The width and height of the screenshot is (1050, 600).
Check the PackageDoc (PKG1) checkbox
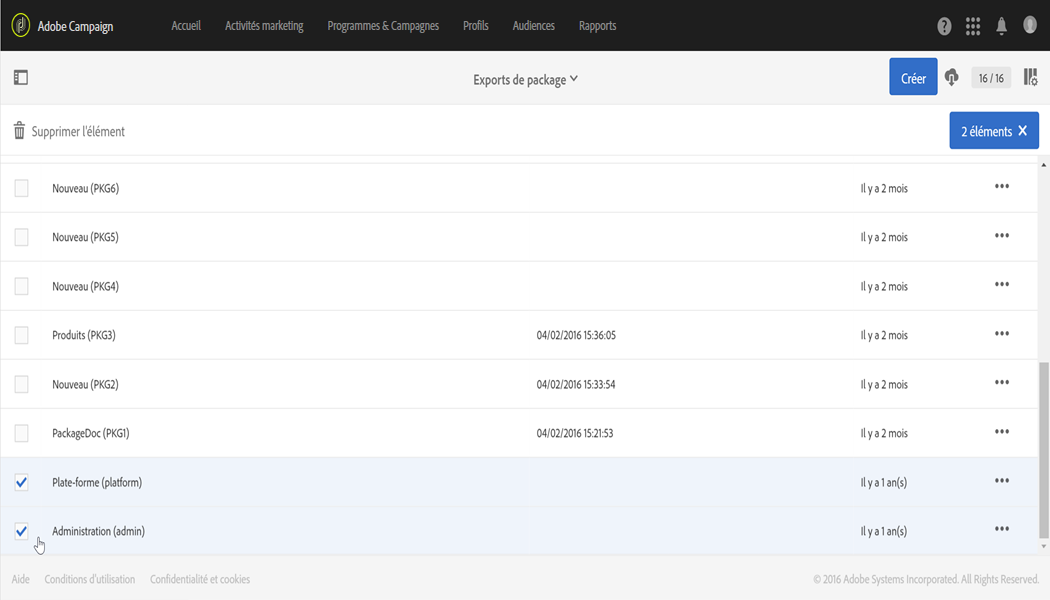(x=21, y=433)
